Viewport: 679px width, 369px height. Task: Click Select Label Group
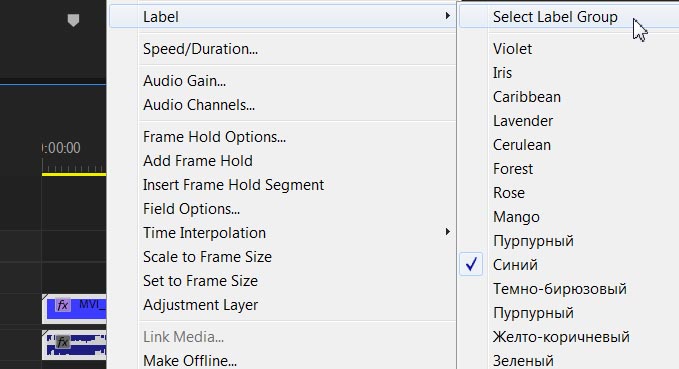pyautogui.click(x=555, y=17)
